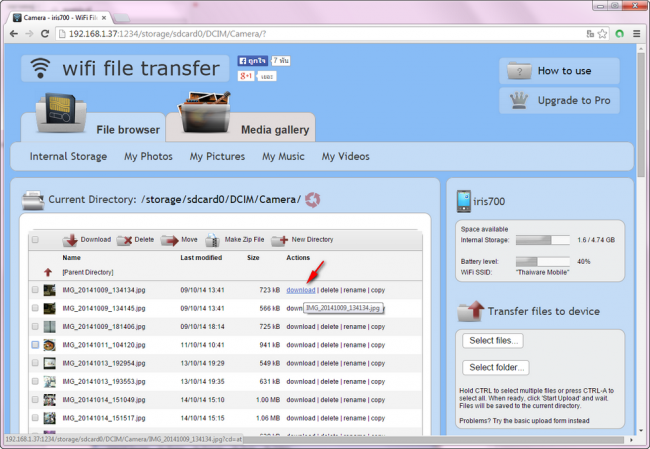Click the New Directory plus icon
The image size is (650, 449).
coord(280,240)
